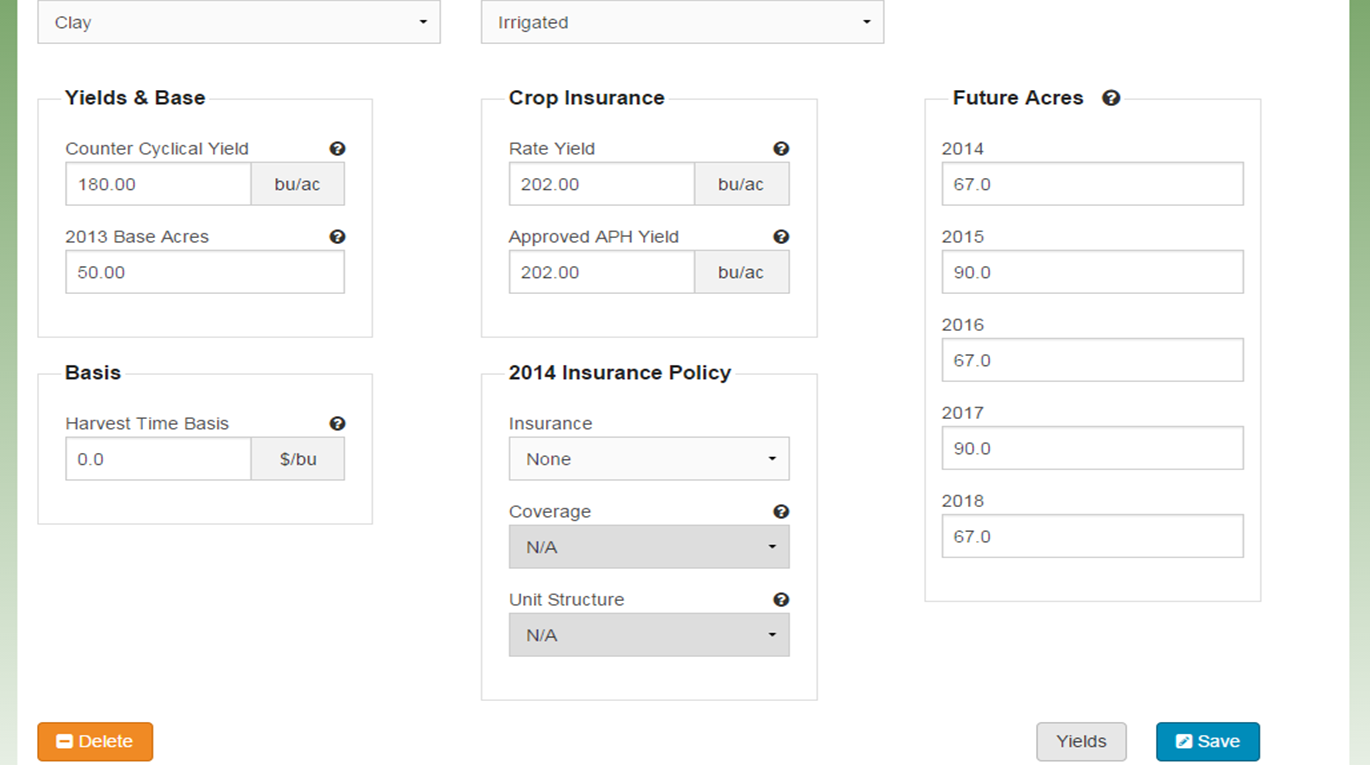Select the 2015 future acres field
Viewport: 1370px width, 765px height.
(x=1092, y=272)
